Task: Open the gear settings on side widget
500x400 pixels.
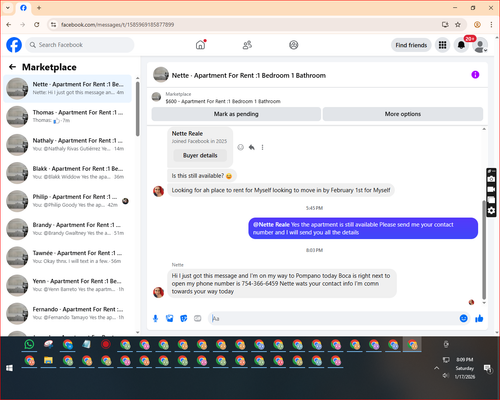Action: (491, 211)
